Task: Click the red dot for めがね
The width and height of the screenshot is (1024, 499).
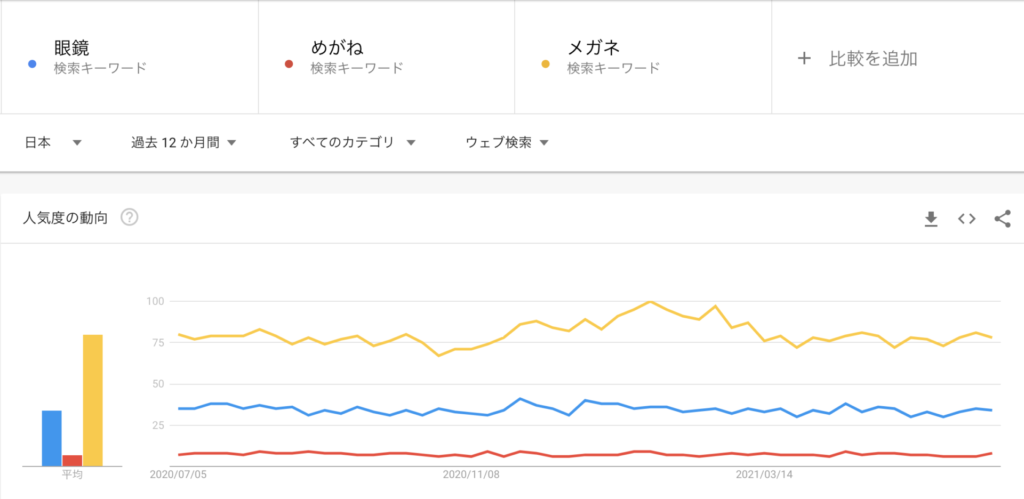Action: click(x=289, y=64)
